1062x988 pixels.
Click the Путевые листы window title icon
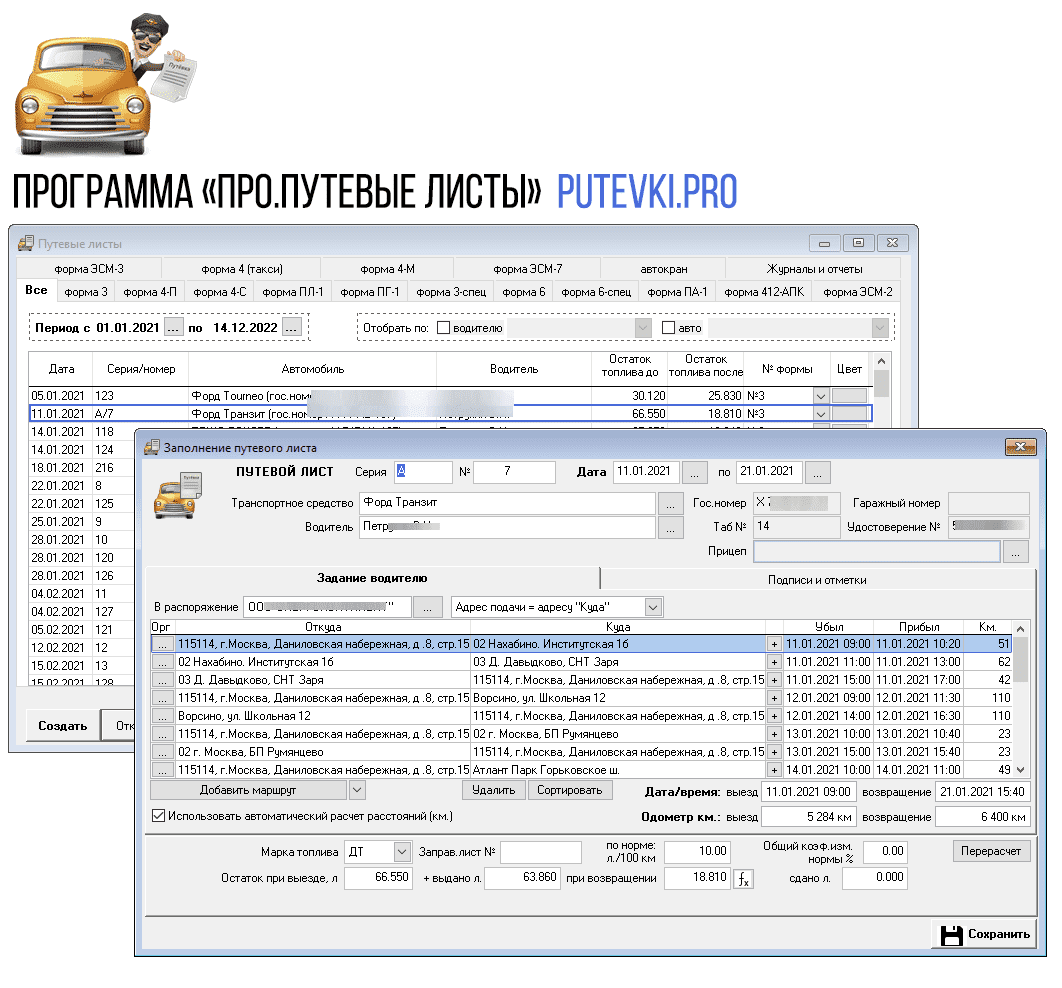click(26, 243)
